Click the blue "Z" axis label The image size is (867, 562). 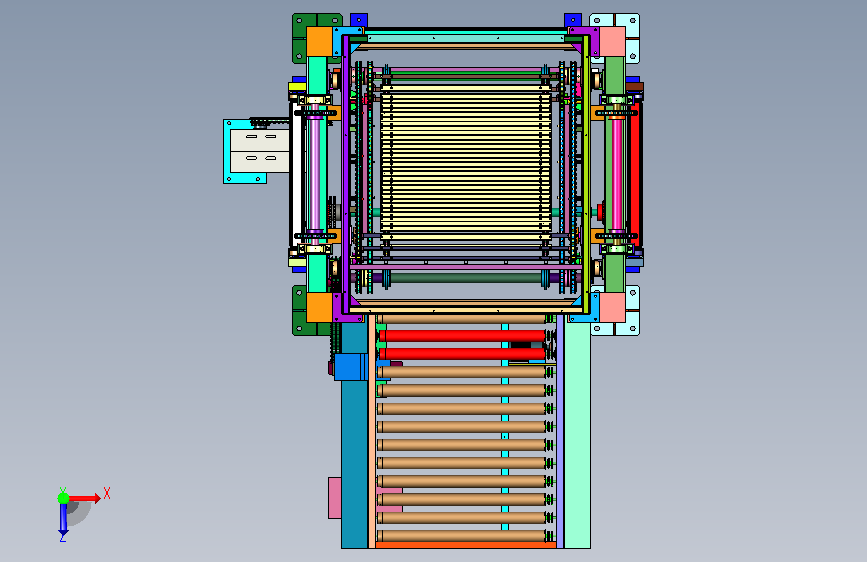[62, 538]
